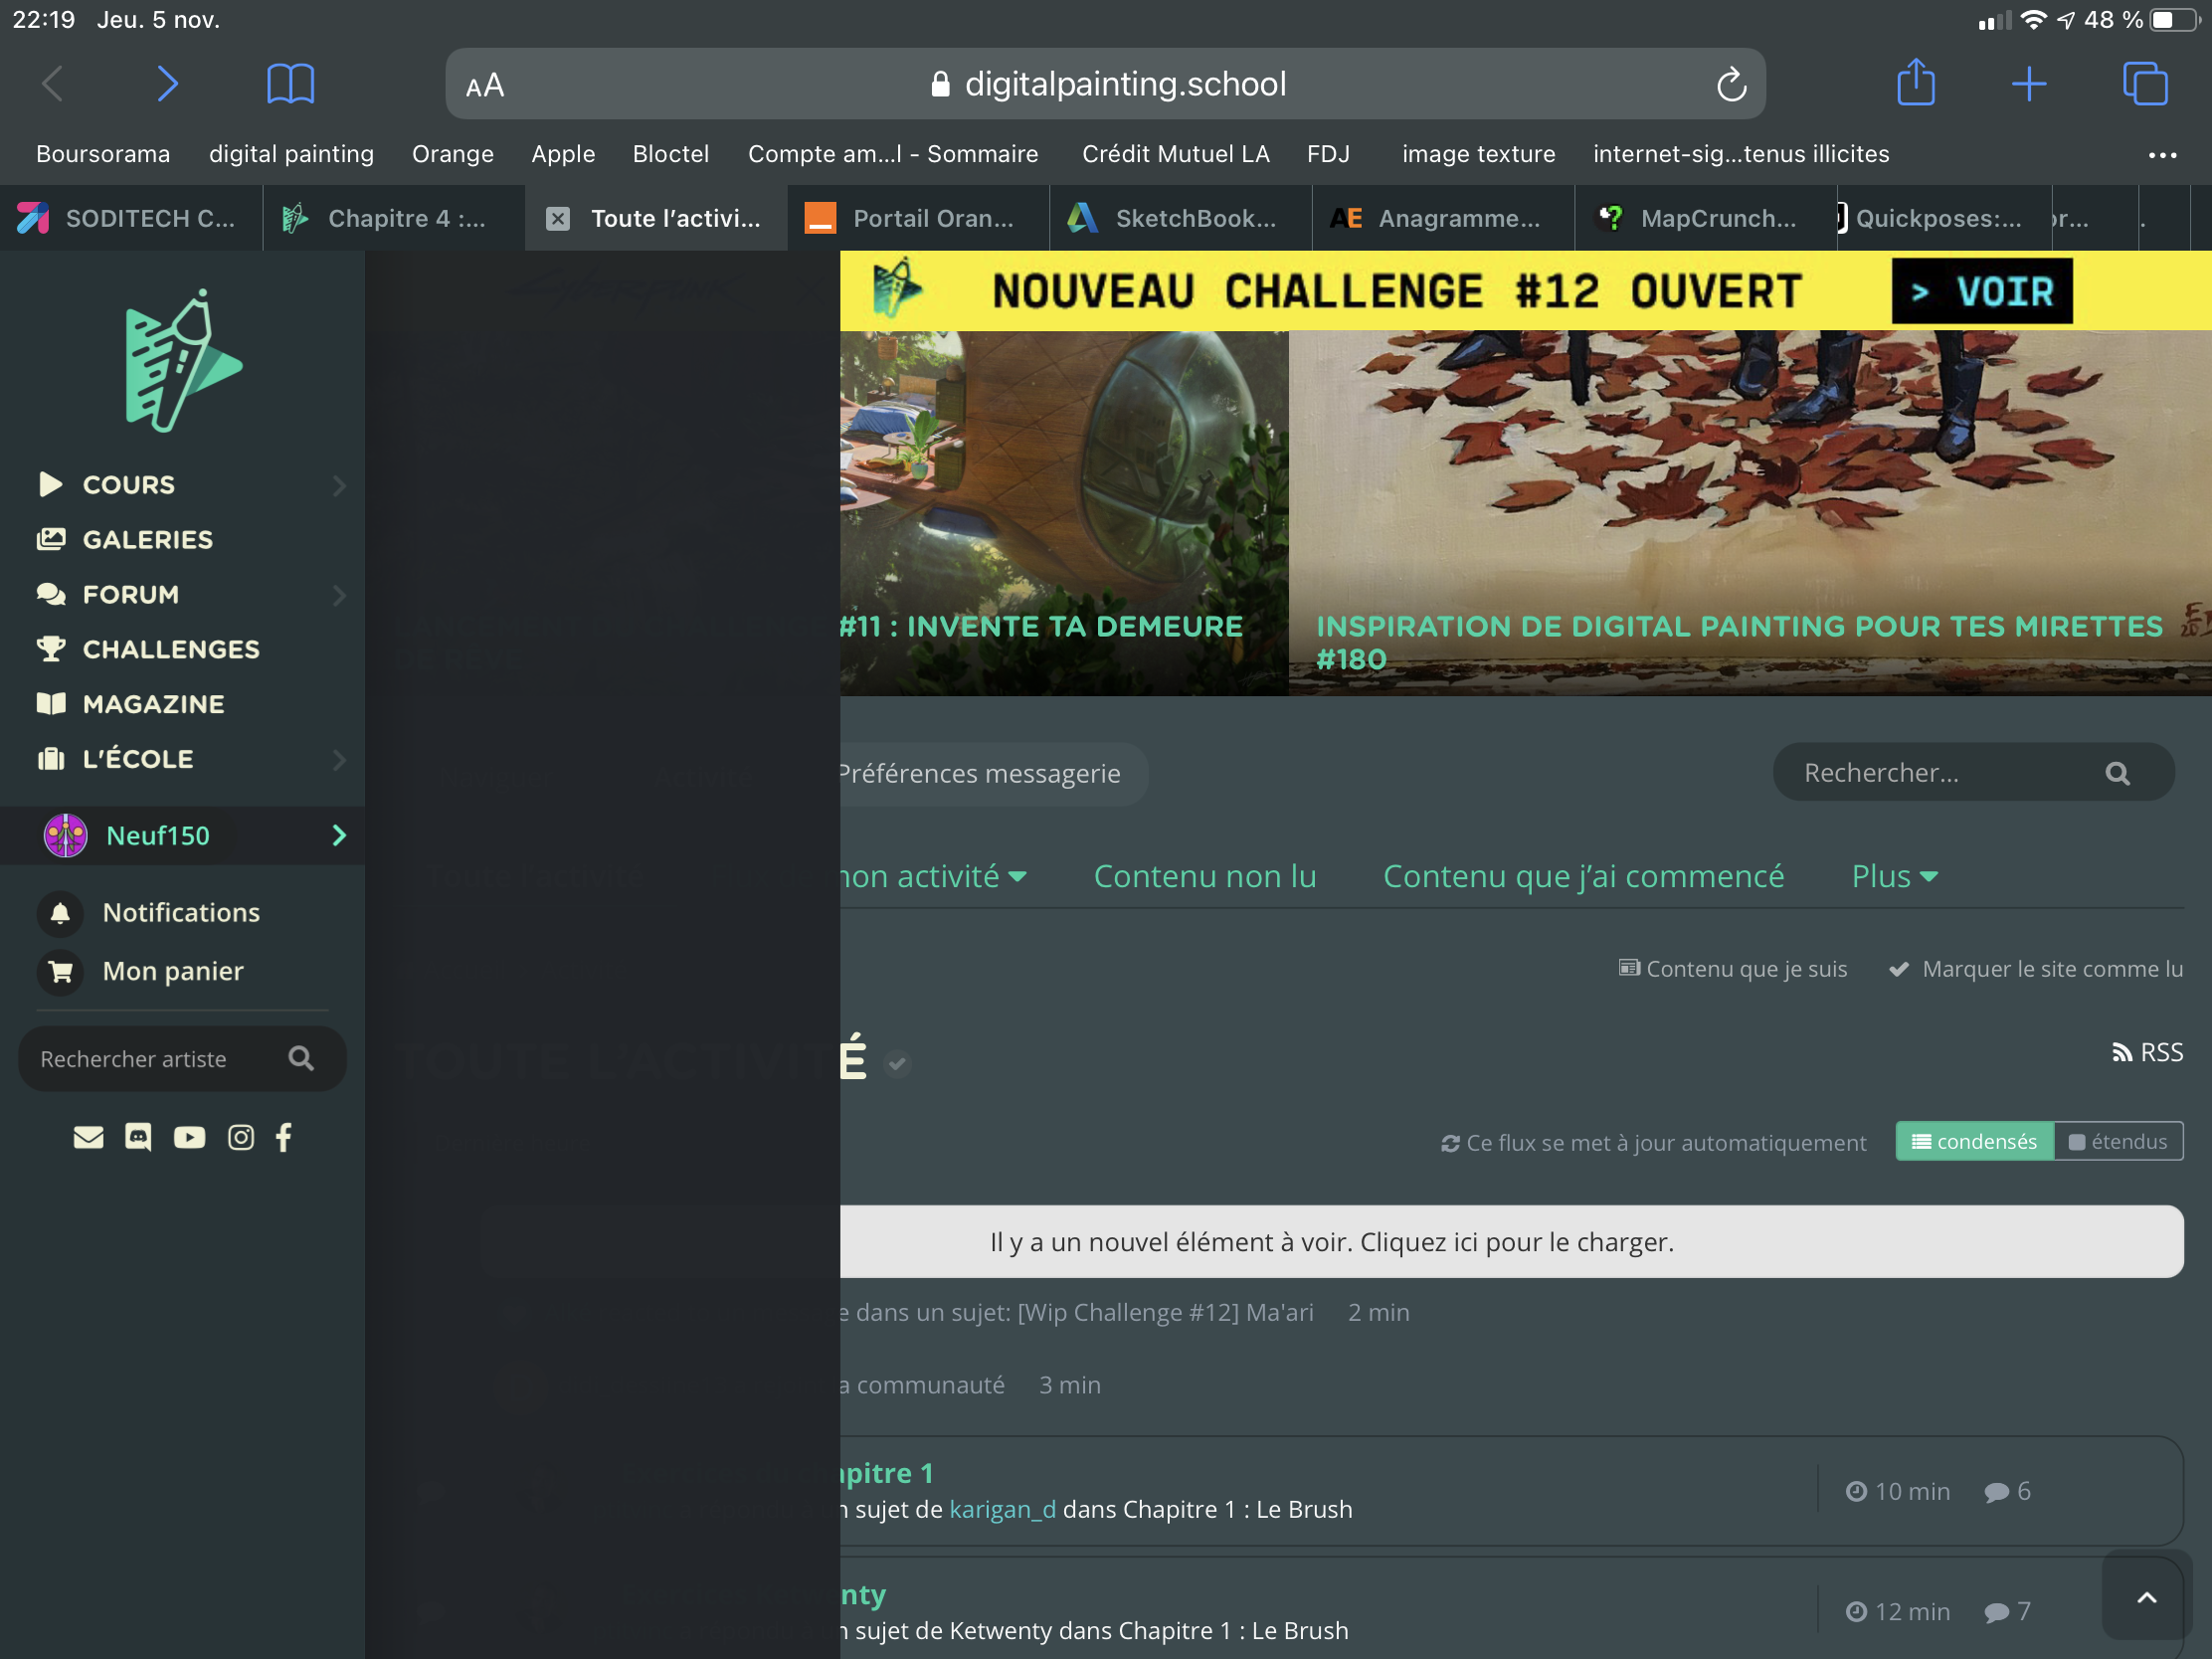Switch to SketchBook browser tab
Image resolution: width=2212 pixels, height=1659 pixels.
[x=1180, y=218]
